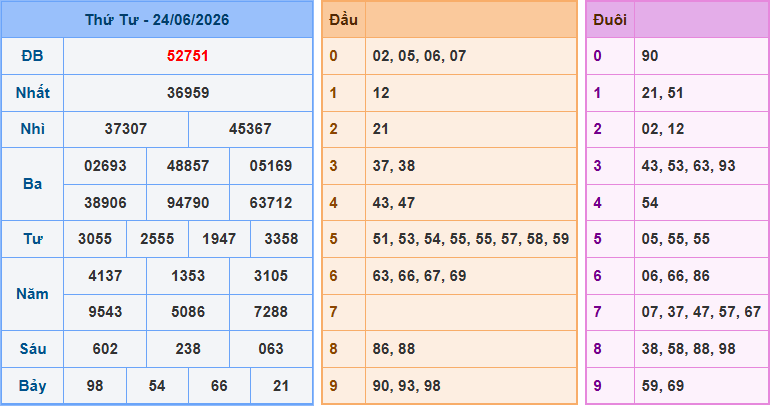Click the Ba prize number 05169
The width and height of the screenshot is (771, 406).
point(271,166)
